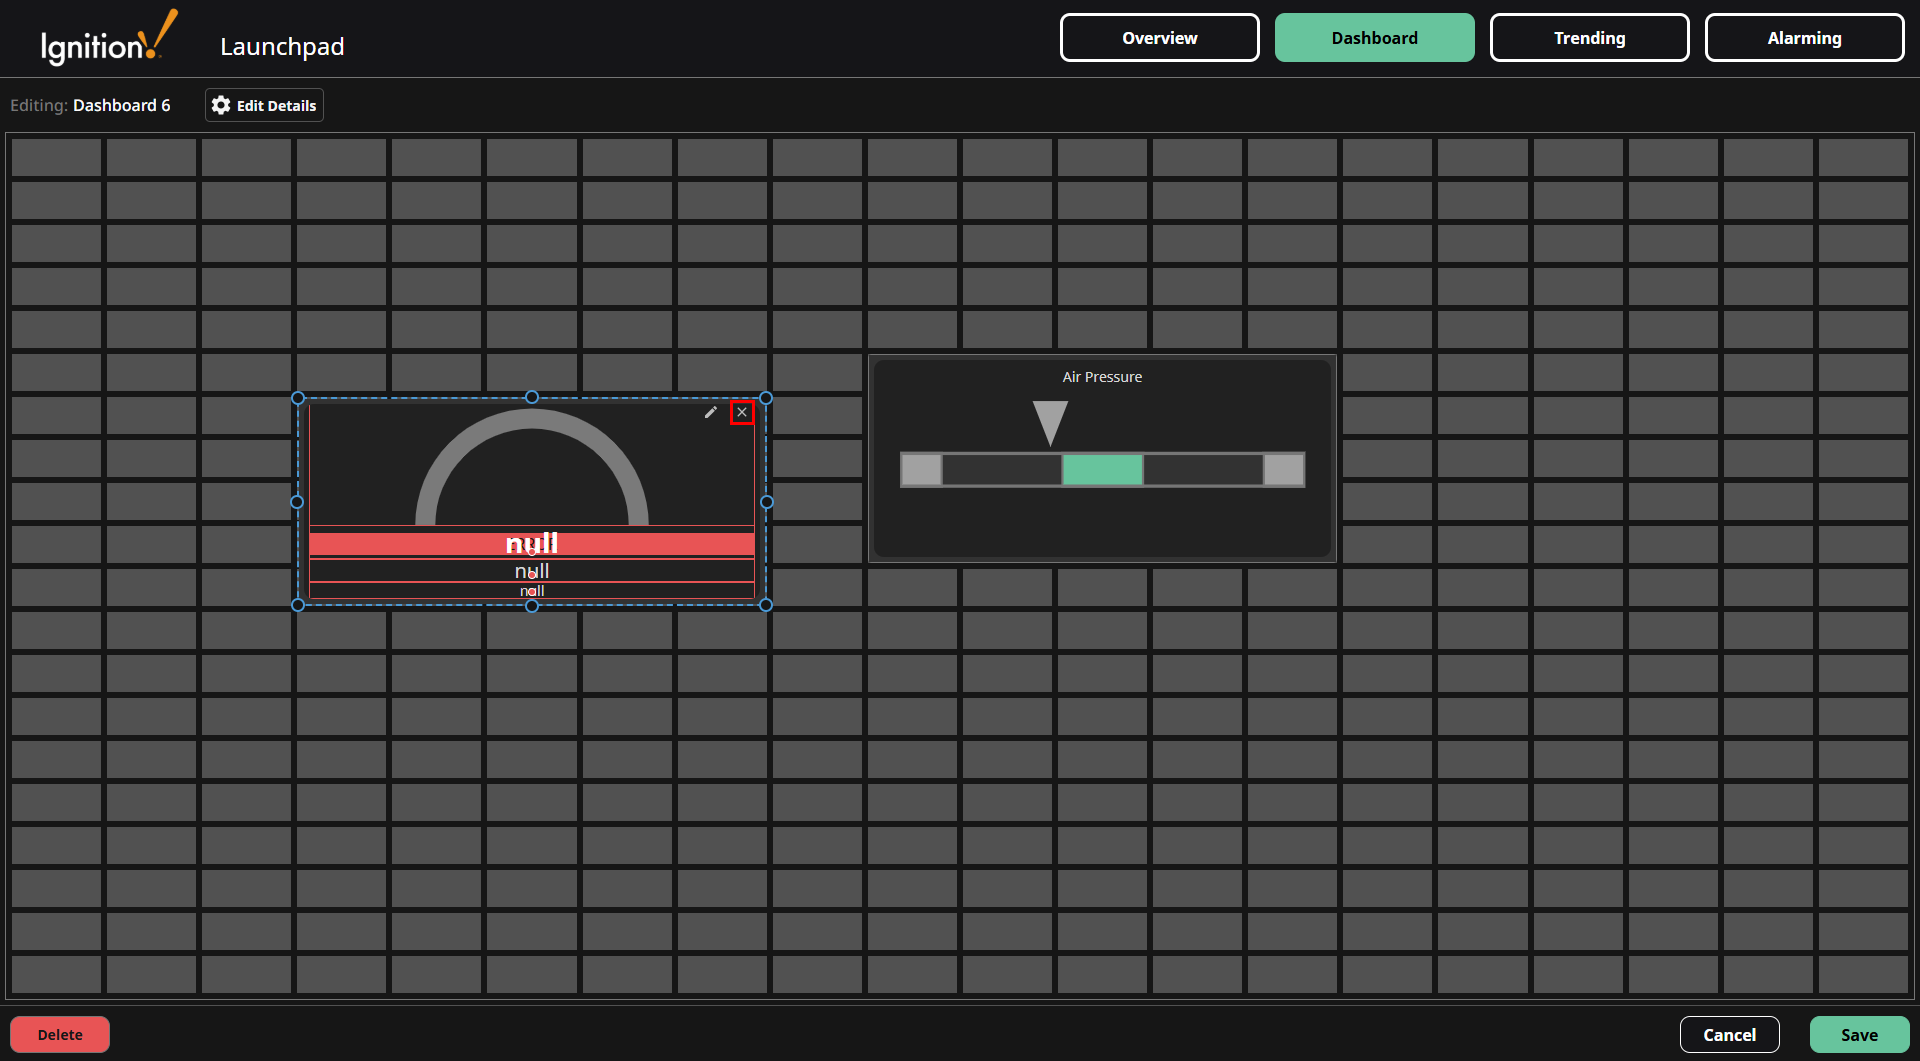
Task: Switch to the Trending tab
Action: [x=1589, y=37]
